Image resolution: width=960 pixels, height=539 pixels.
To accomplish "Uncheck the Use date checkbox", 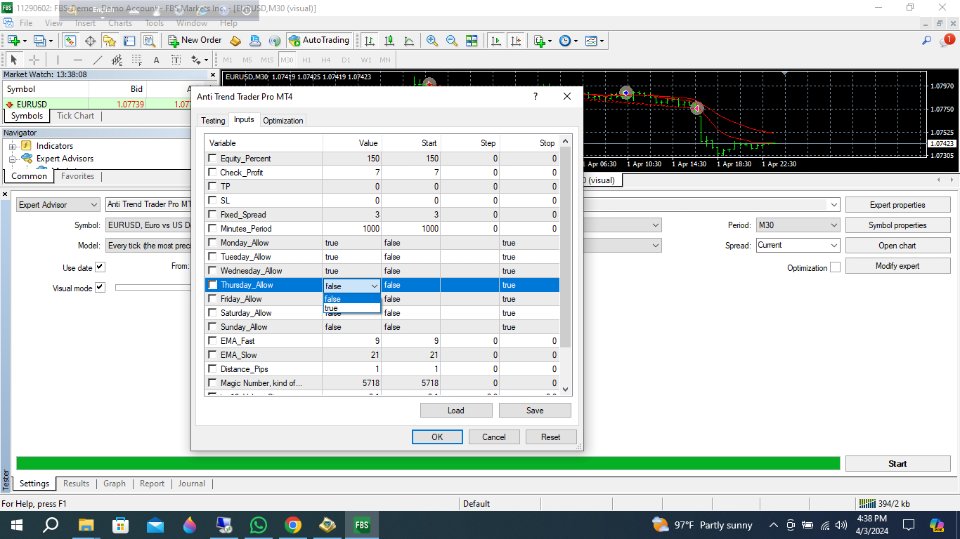I will pyautogui.click(x=100, y=267).
